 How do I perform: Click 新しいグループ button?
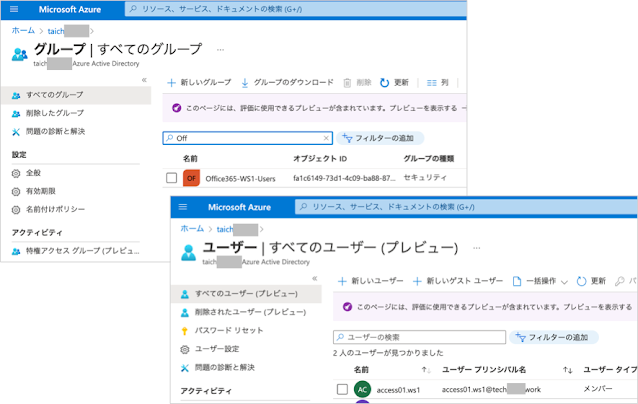pyautogui.click(x=199, y=83)
